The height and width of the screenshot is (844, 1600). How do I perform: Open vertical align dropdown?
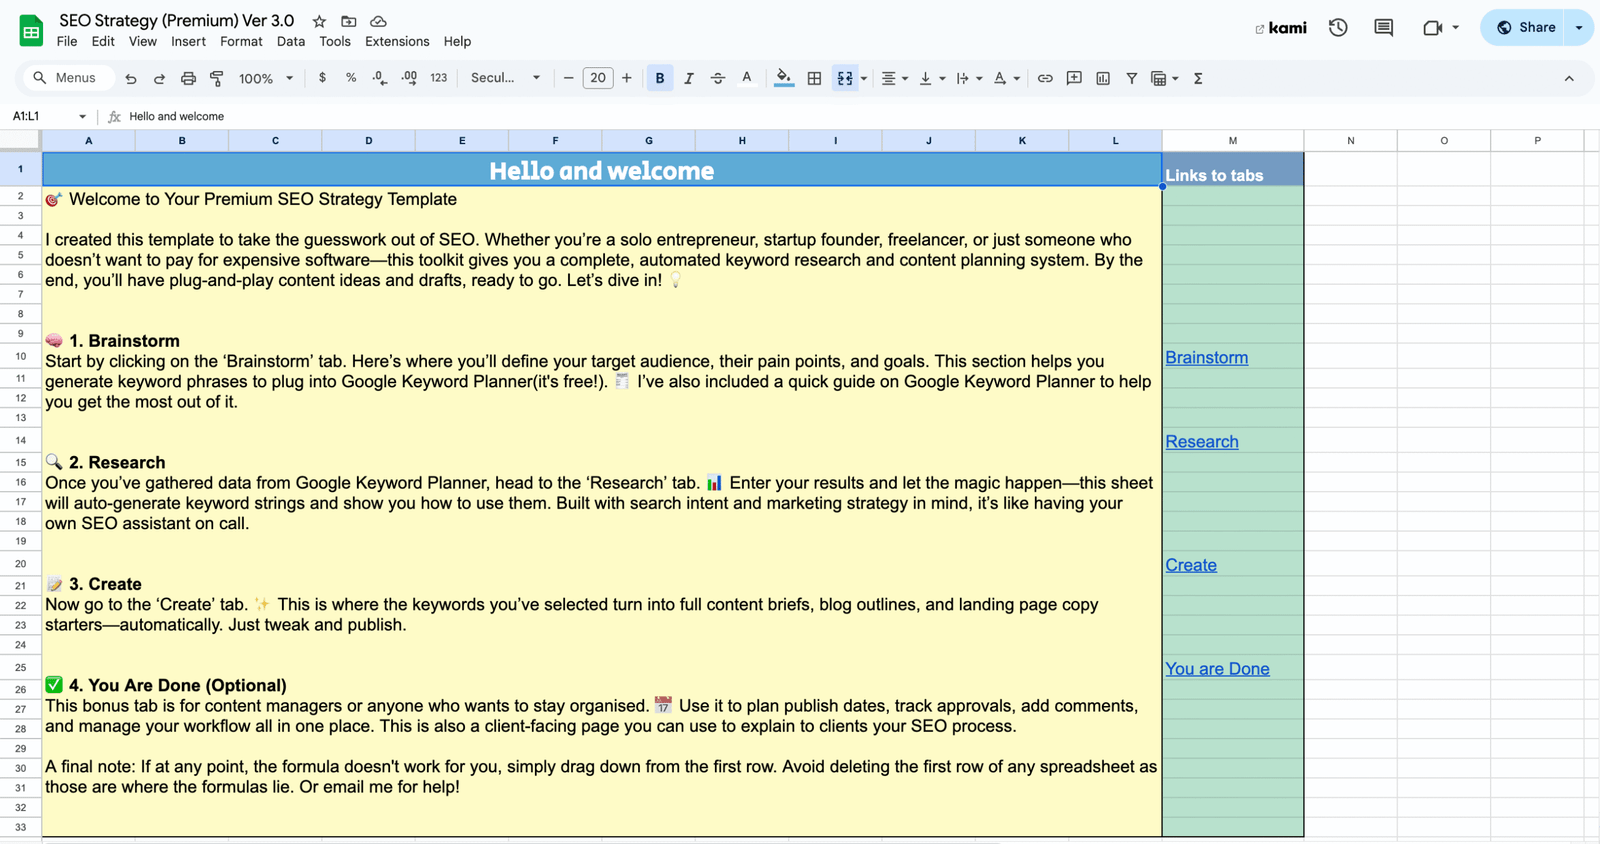pyautogui.click(x=931, y=78)
